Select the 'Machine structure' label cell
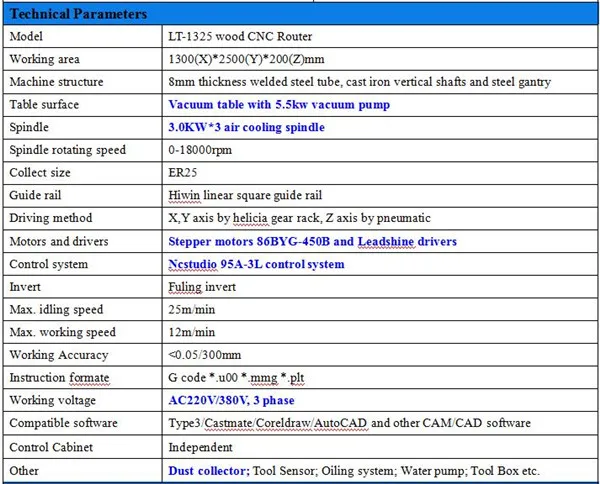600x484 pixels. (x=83, y=81)
